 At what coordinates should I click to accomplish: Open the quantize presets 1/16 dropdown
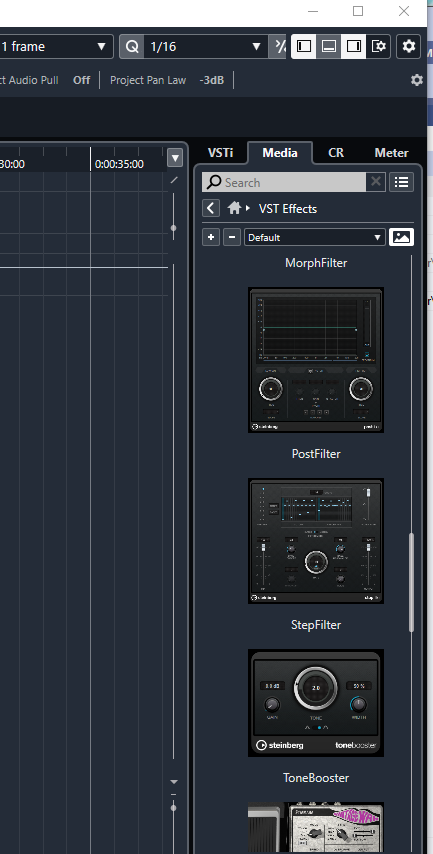click(205, 46)
